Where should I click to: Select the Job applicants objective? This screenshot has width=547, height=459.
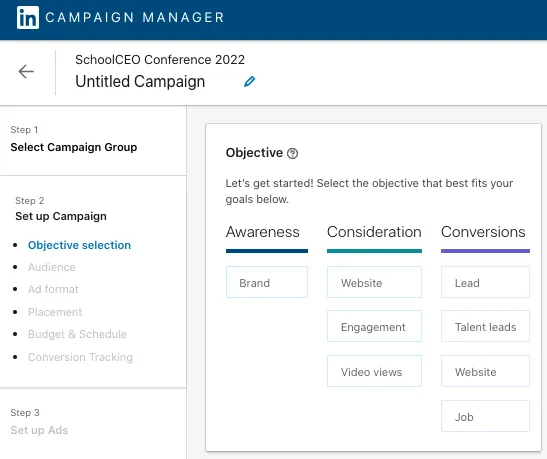click(485, 416)
